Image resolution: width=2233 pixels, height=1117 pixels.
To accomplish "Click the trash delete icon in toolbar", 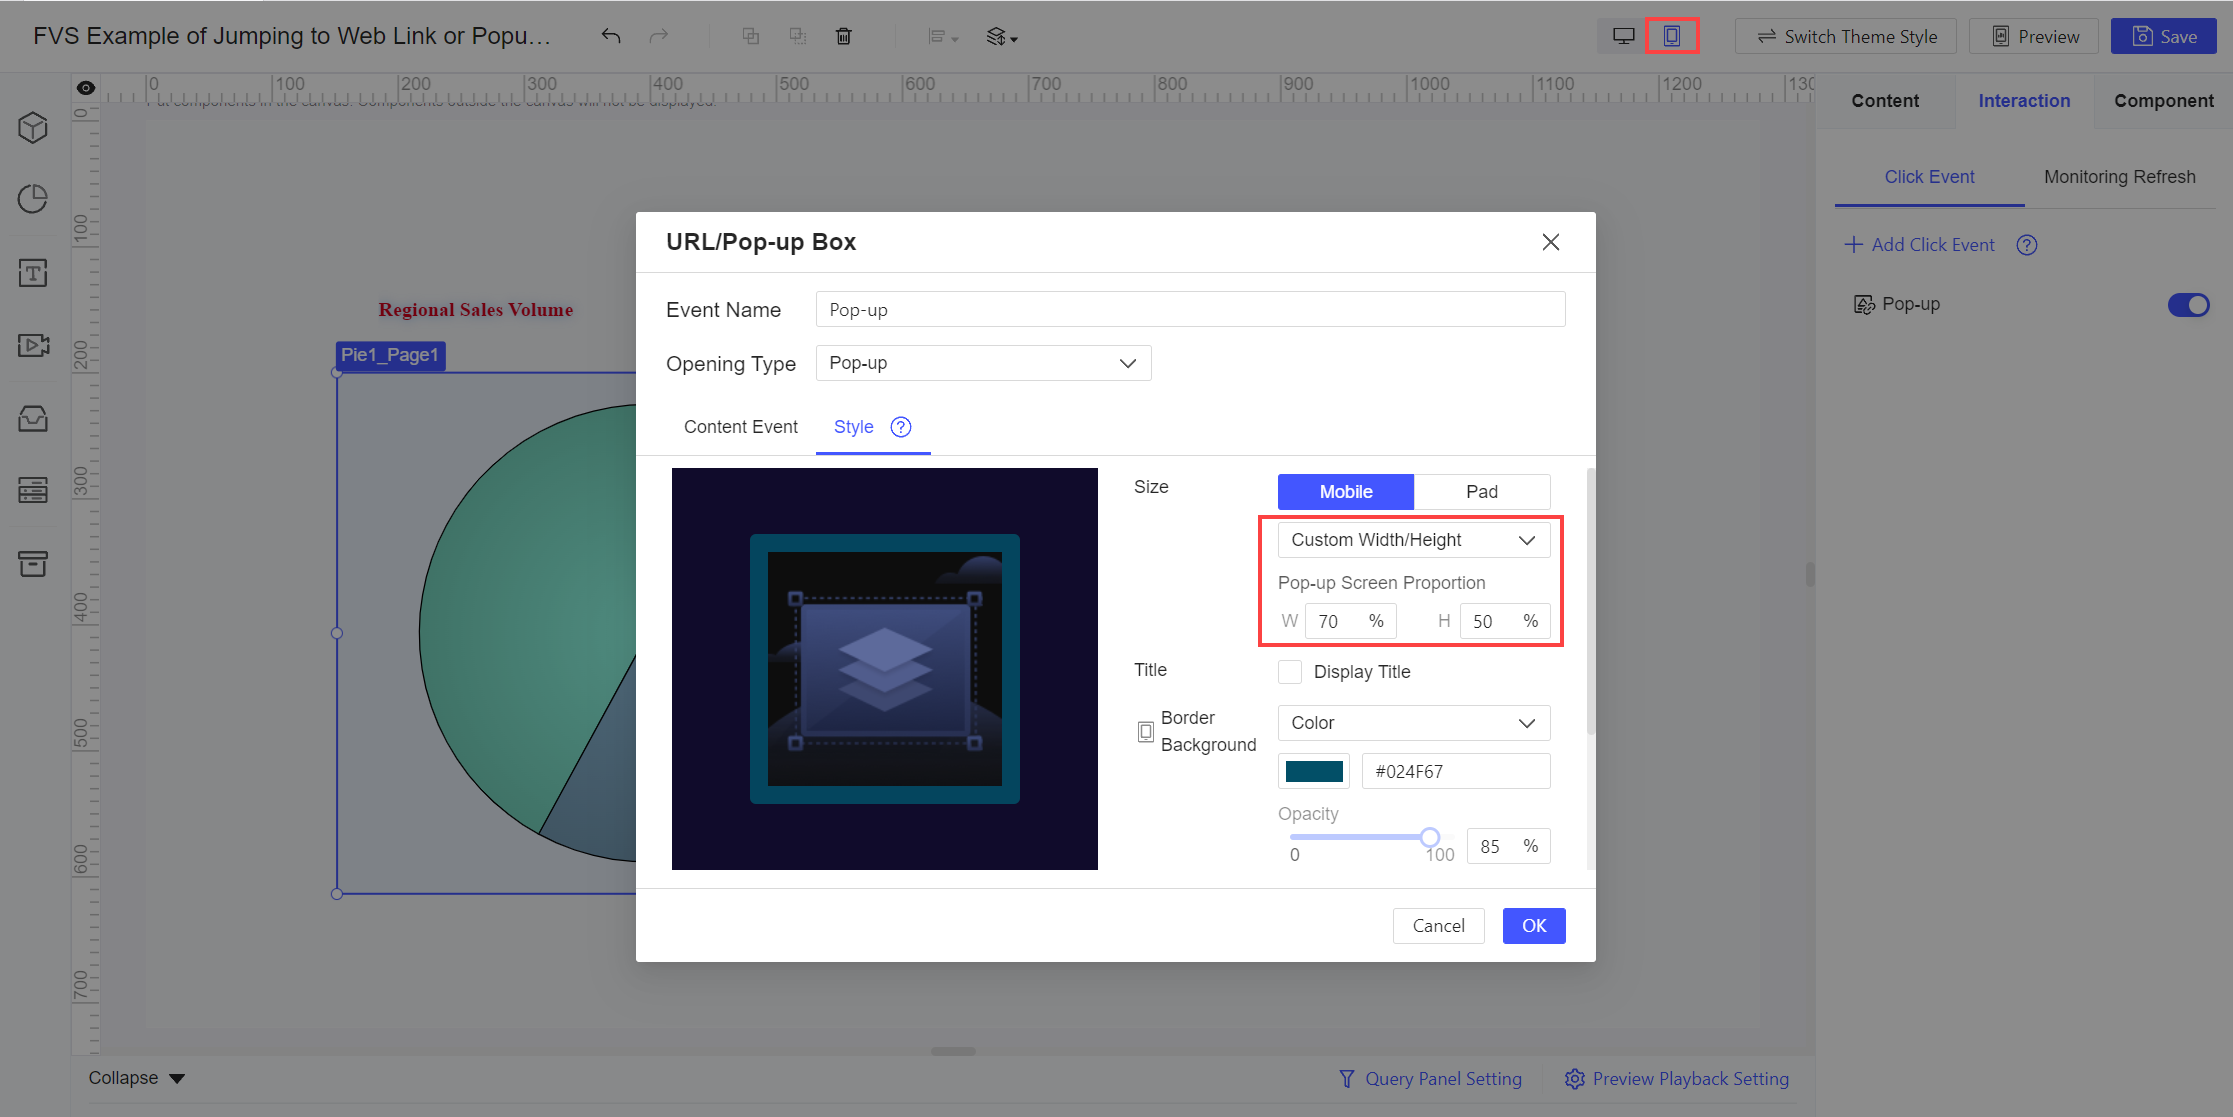I will pos(843,36).
